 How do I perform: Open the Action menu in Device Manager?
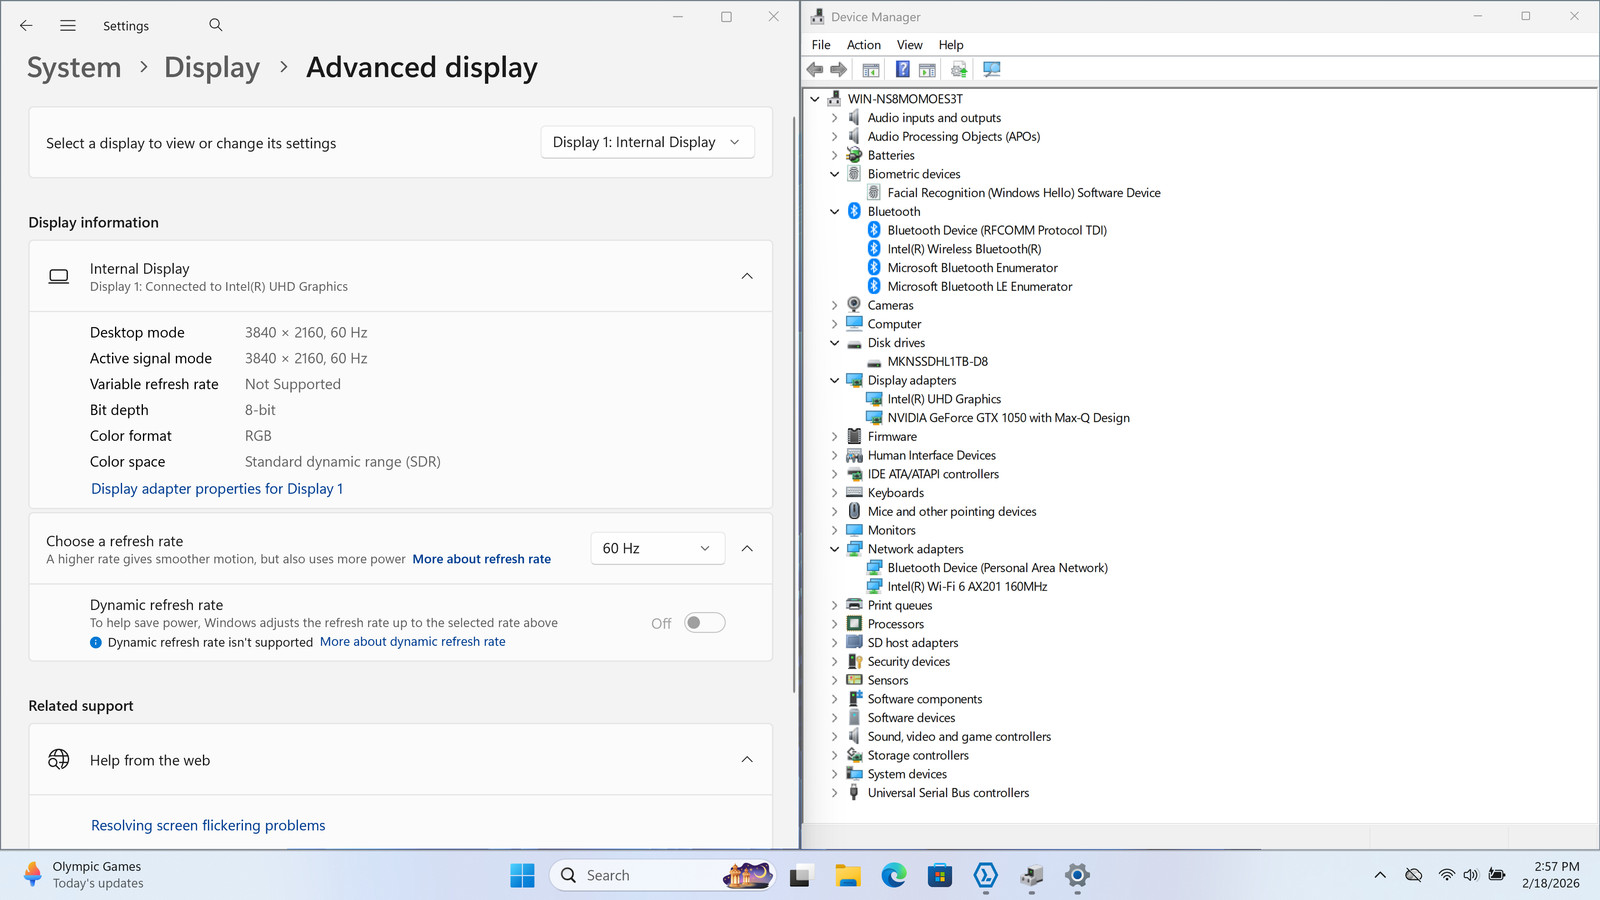tap(864, 45)
